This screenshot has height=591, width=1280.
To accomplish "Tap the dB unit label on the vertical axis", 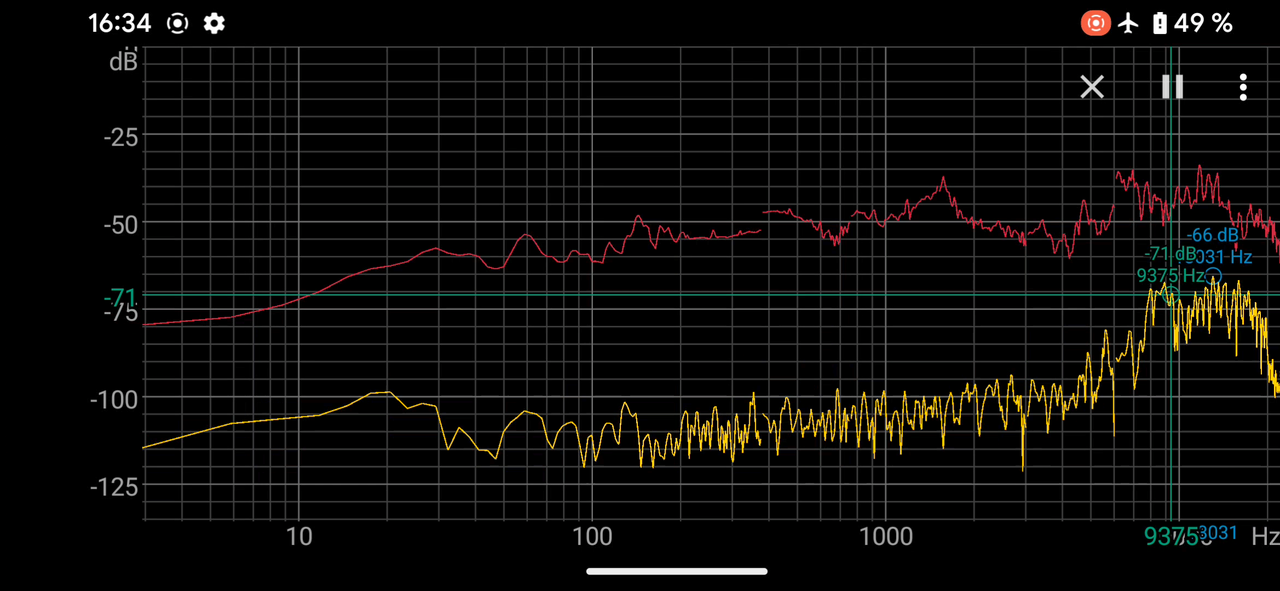I will coord(123,62).
